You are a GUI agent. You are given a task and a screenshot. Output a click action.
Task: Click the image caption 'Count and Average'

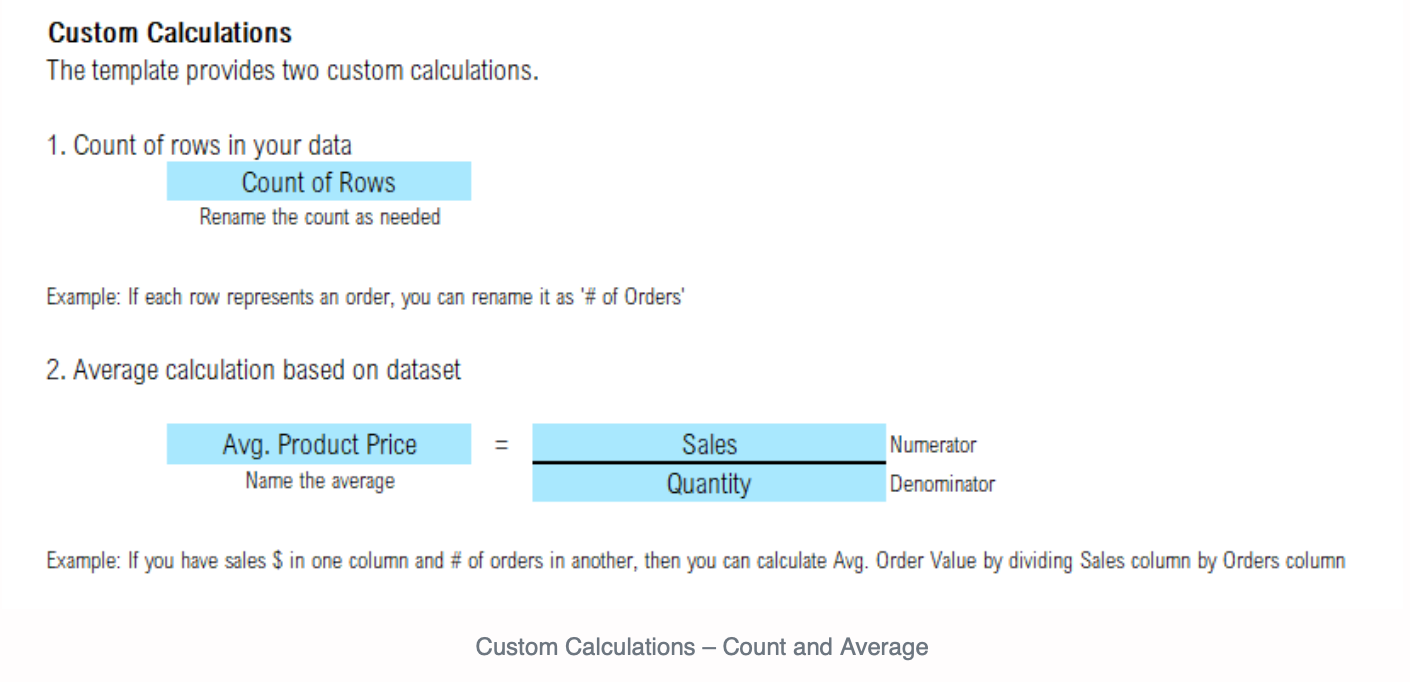click(825, 647)
